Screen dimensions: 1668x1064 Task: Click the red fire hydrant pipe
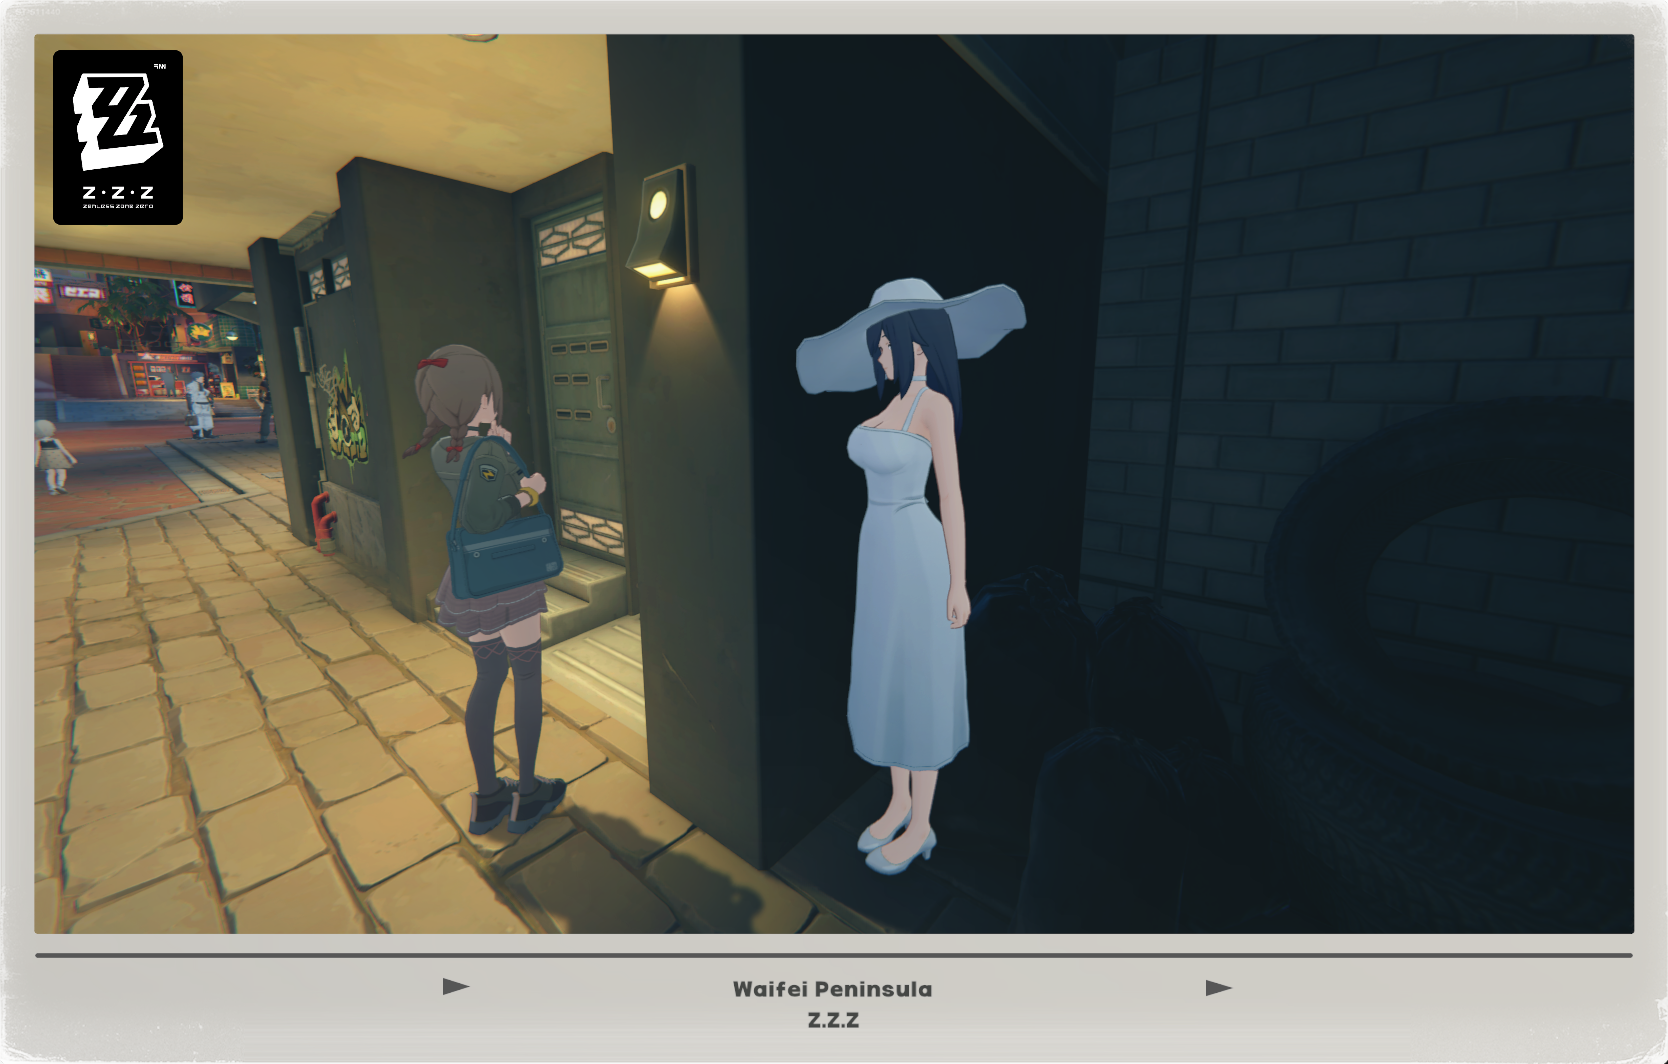[323, 522]
